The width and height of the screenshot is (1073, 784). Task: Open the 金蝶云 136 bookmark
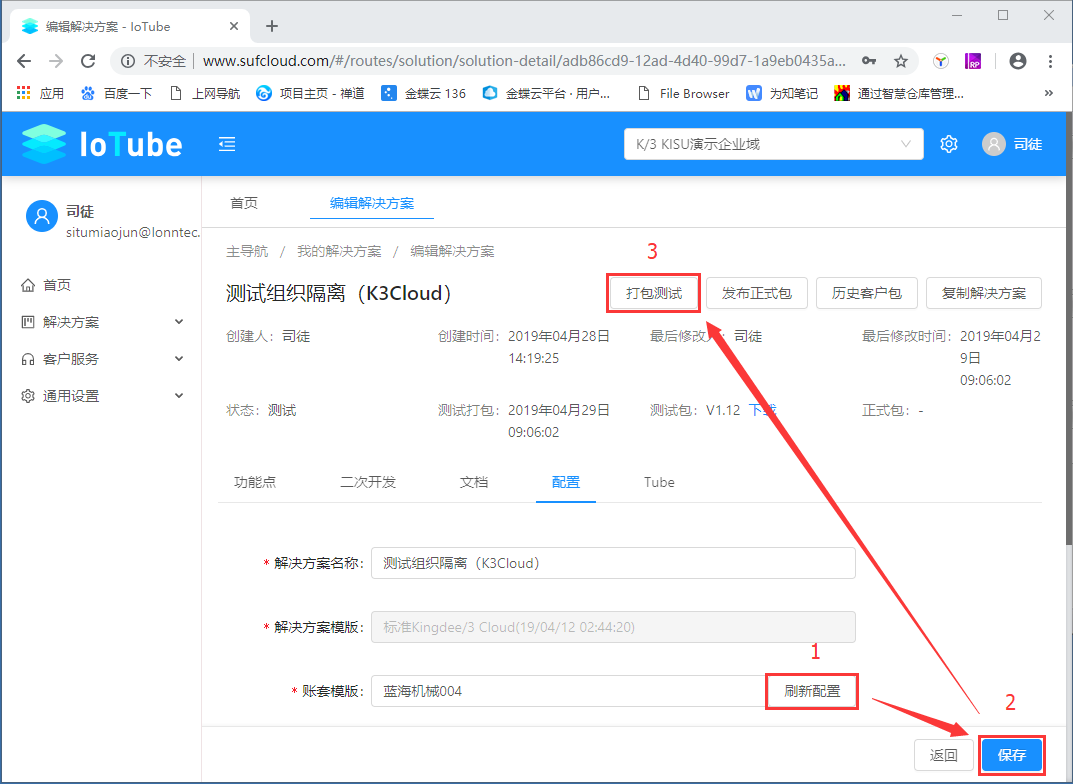[x=424, y=93]
